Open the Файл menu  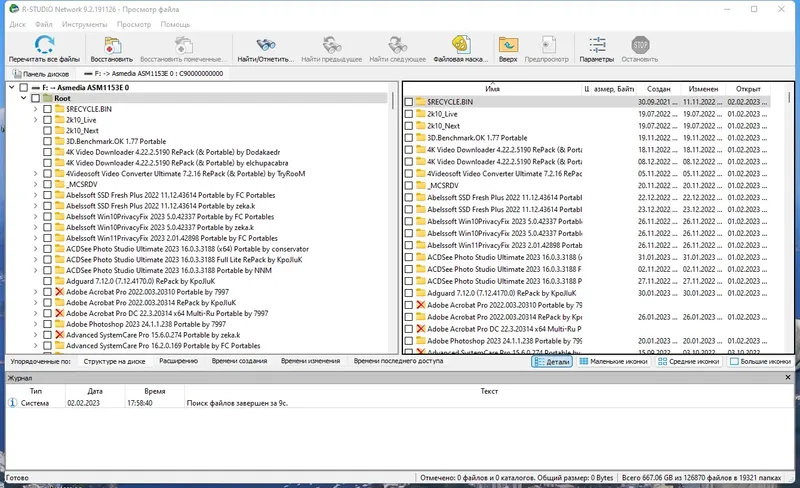[x=44, y=24]
